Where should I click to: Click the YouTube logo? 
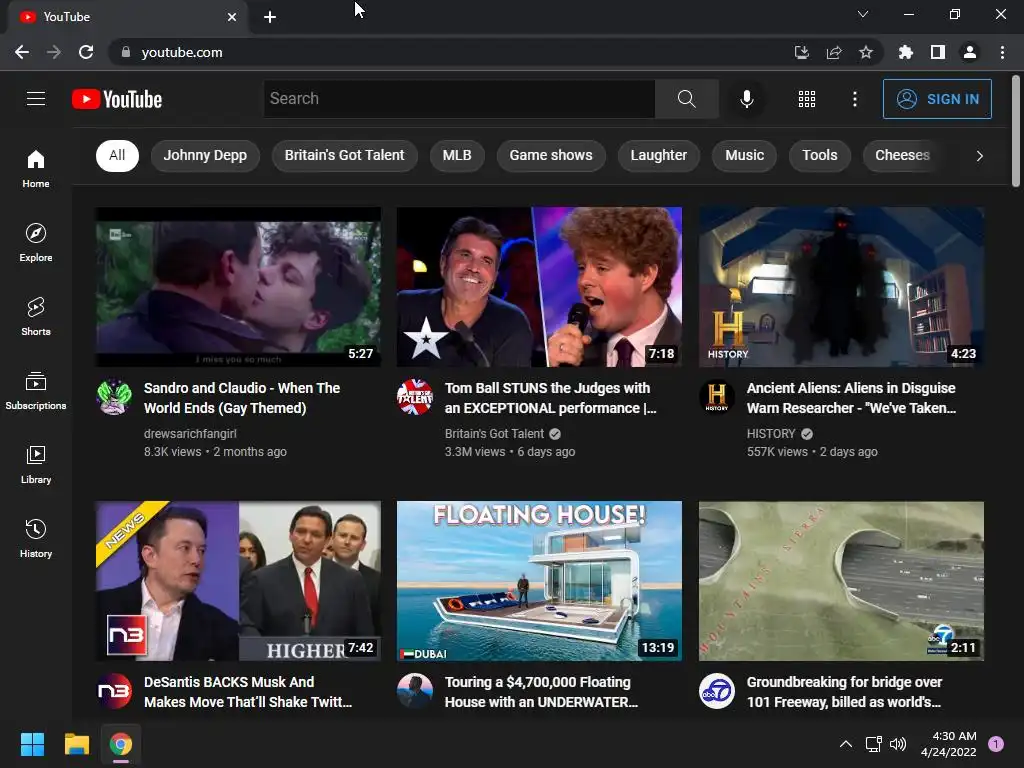[117, 99]
